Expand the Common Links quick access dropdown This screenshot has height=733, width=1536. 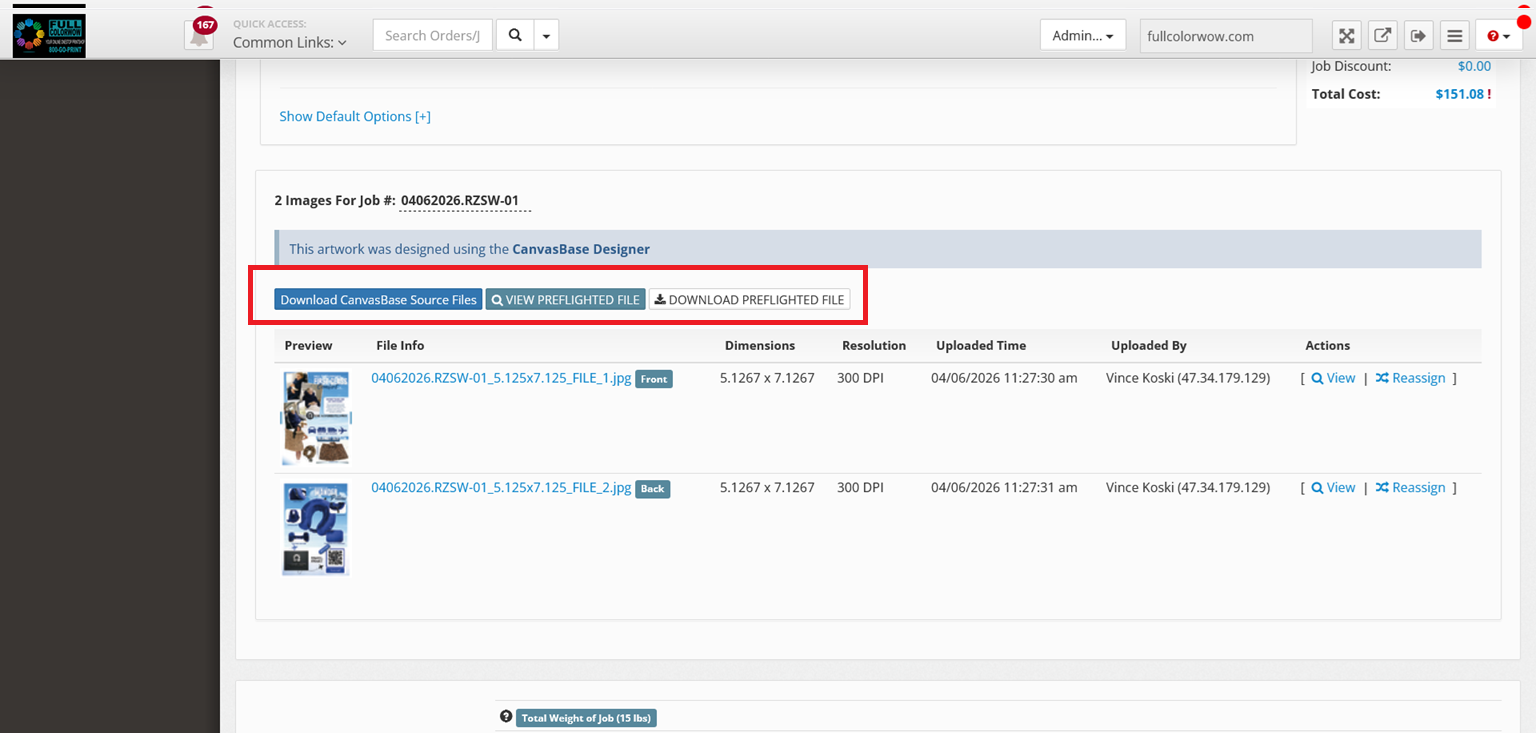290,42
